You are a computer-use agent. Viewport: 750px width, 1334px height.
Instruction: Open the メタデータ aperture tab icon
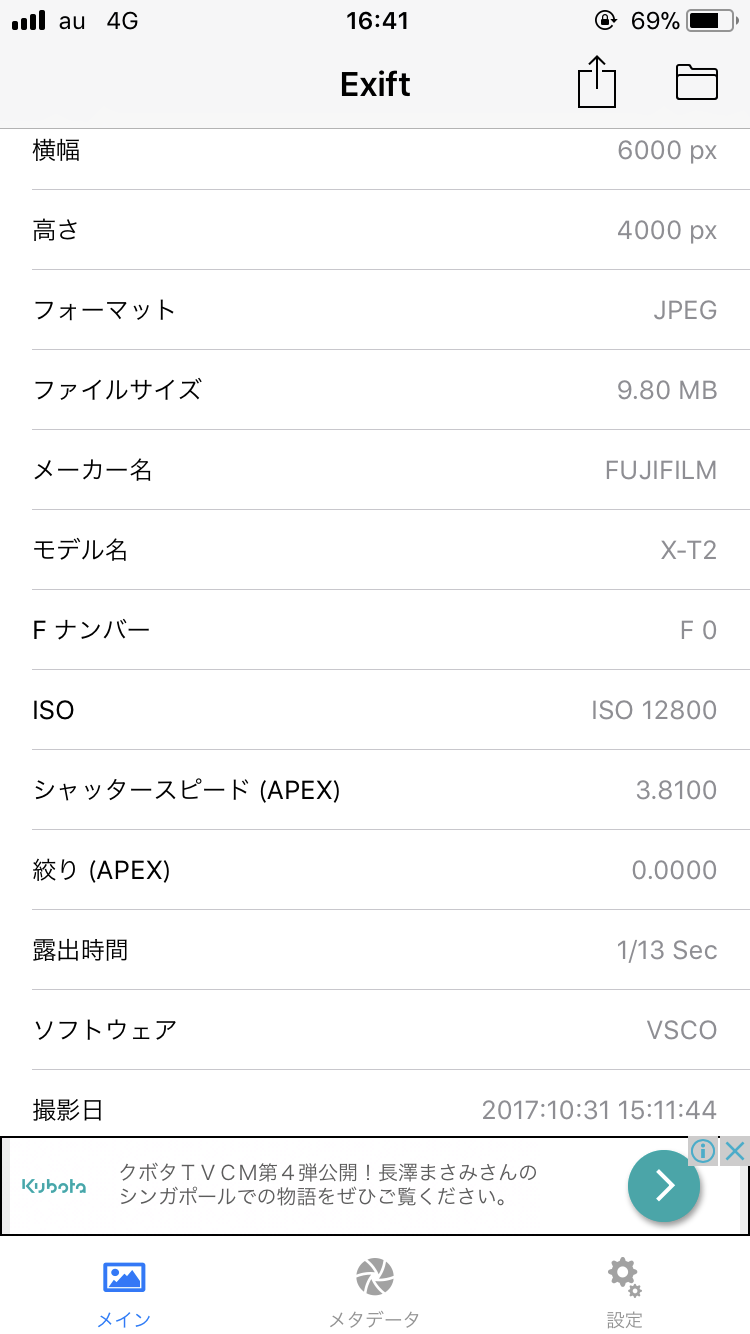[x=375, y=1277]
